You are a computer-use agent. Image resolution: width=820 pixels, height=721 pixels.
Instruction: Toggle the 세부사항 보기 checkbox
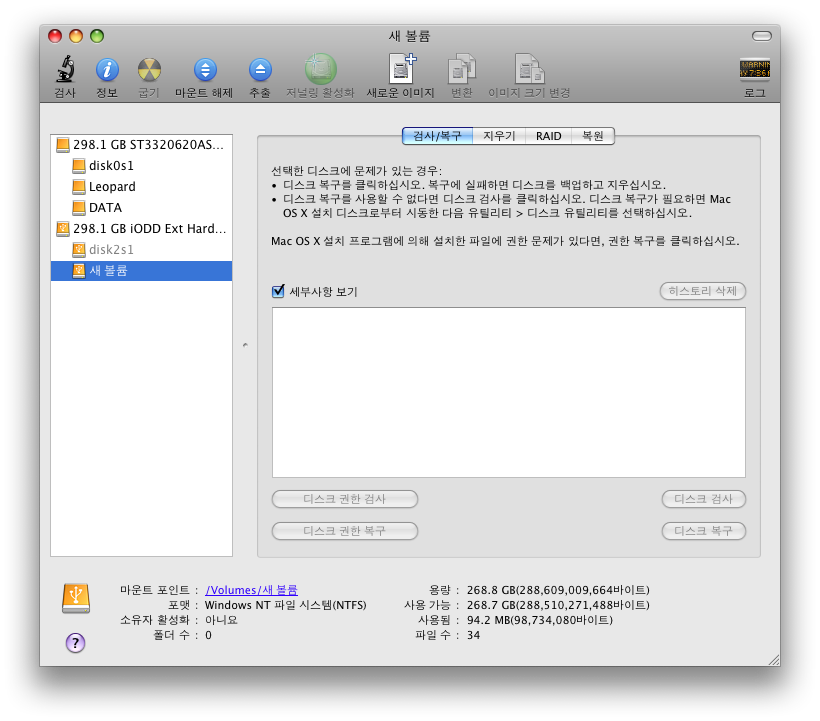[278, 291]
